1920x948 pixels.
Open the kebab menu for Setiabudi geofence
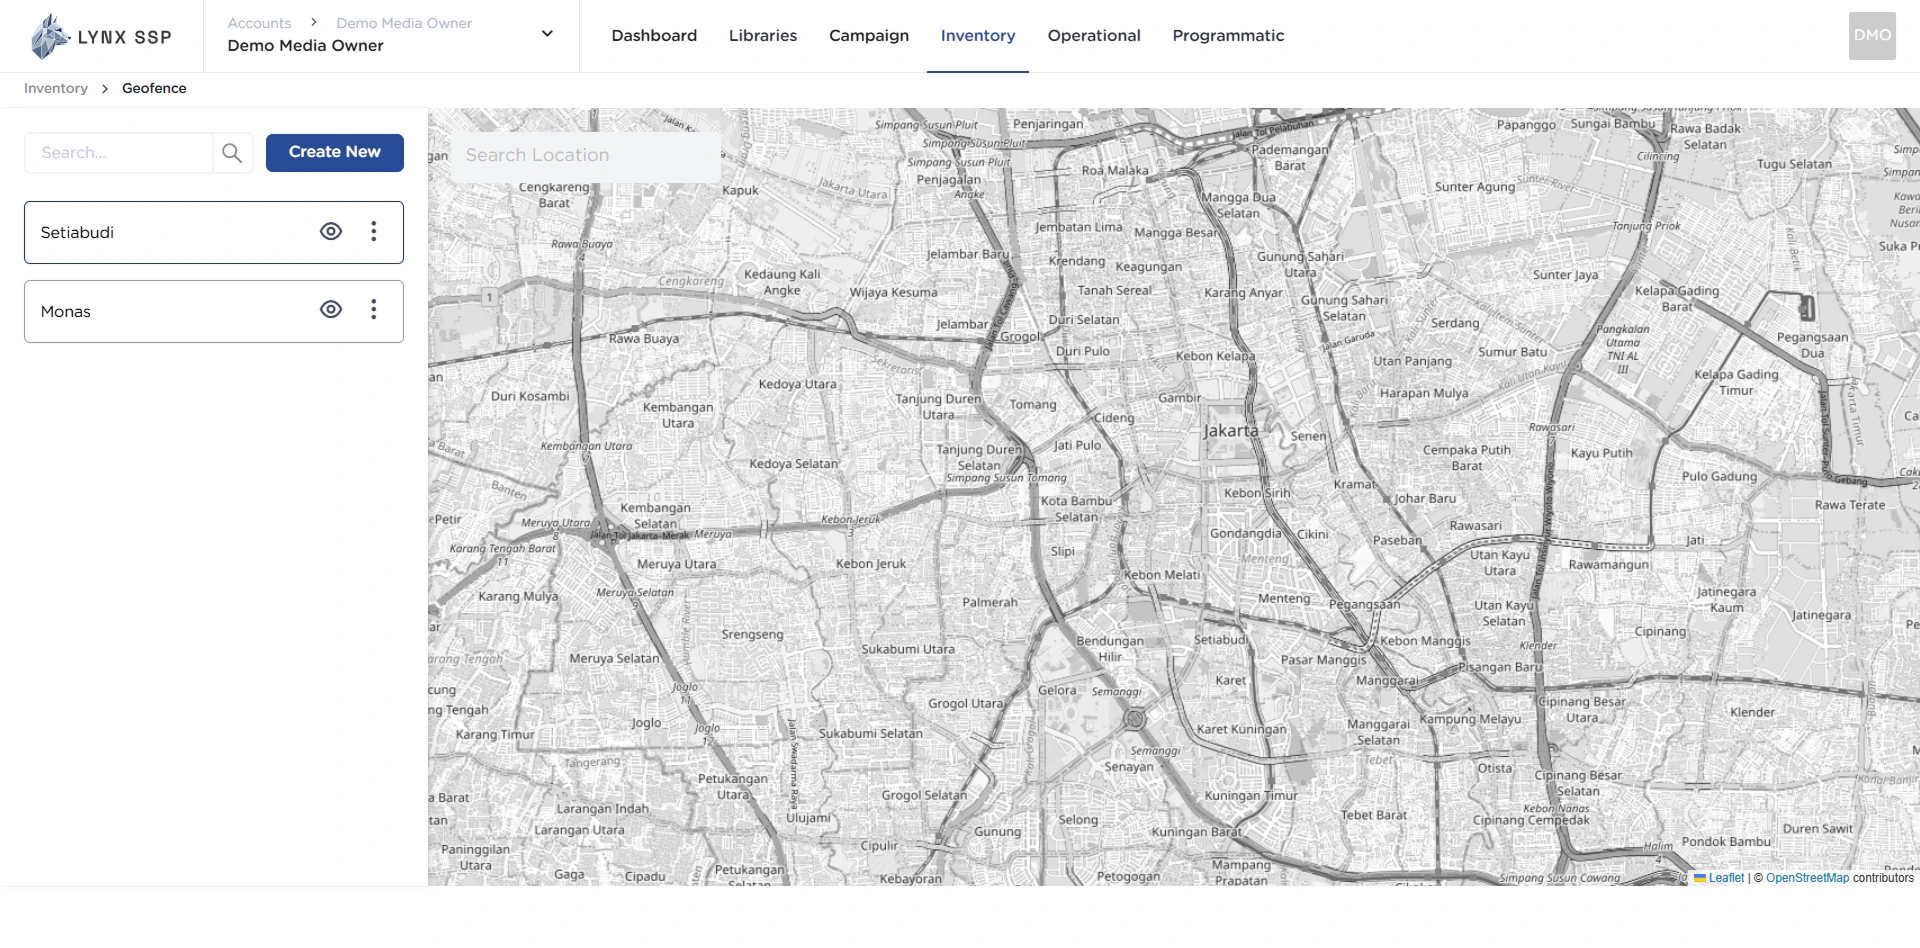coord(374,231)
